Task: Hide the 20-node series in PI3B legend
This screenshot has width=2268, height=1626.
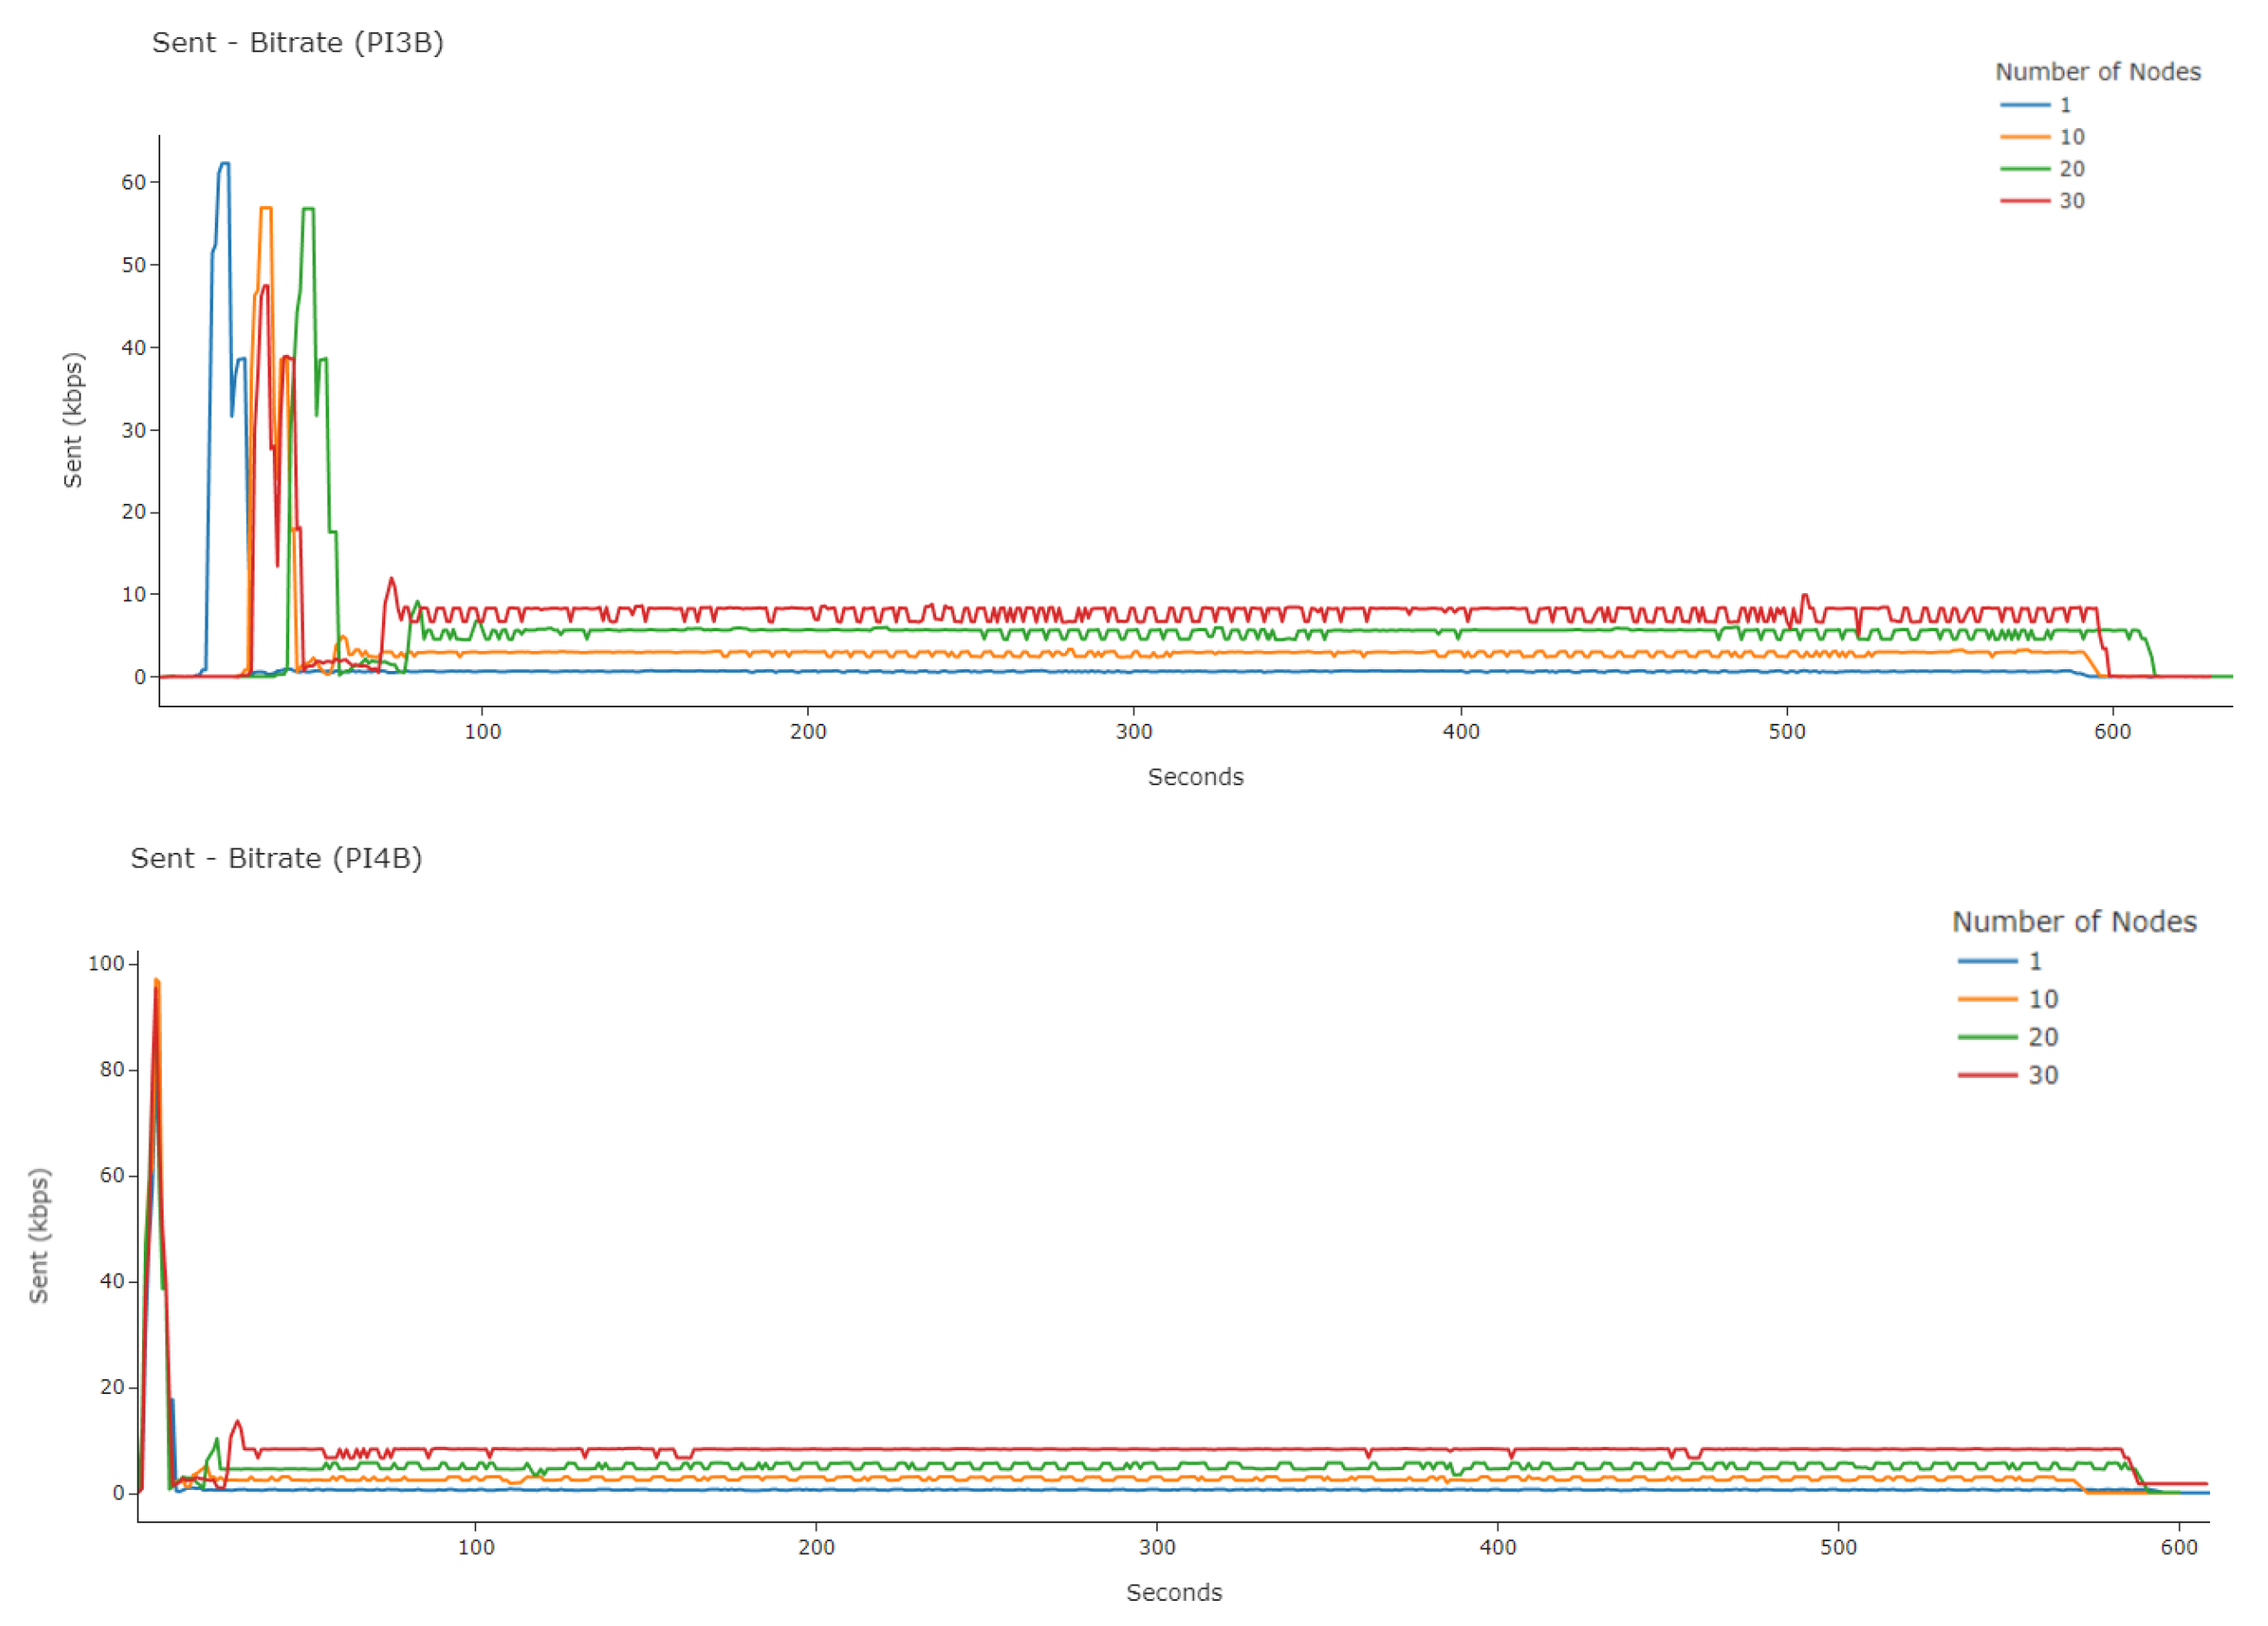Action: [x=2071, y=169]
